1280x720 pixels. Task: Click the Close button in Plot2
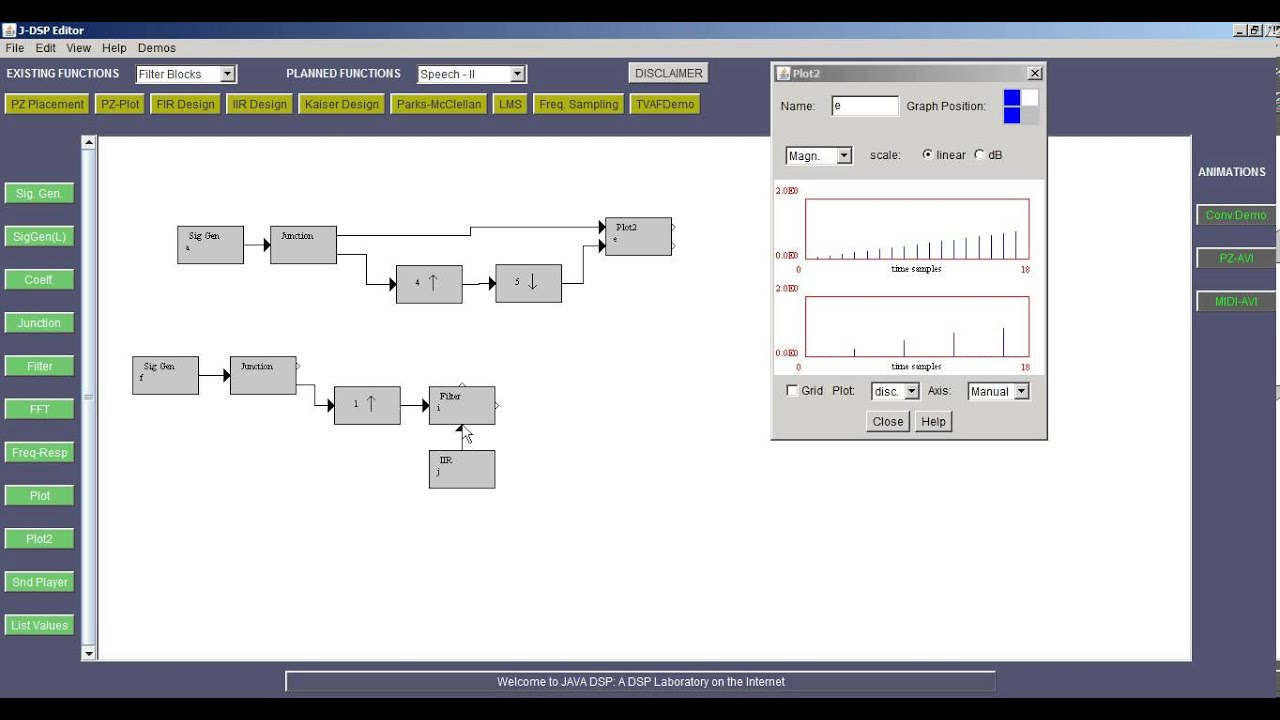[x=888, y=421]
